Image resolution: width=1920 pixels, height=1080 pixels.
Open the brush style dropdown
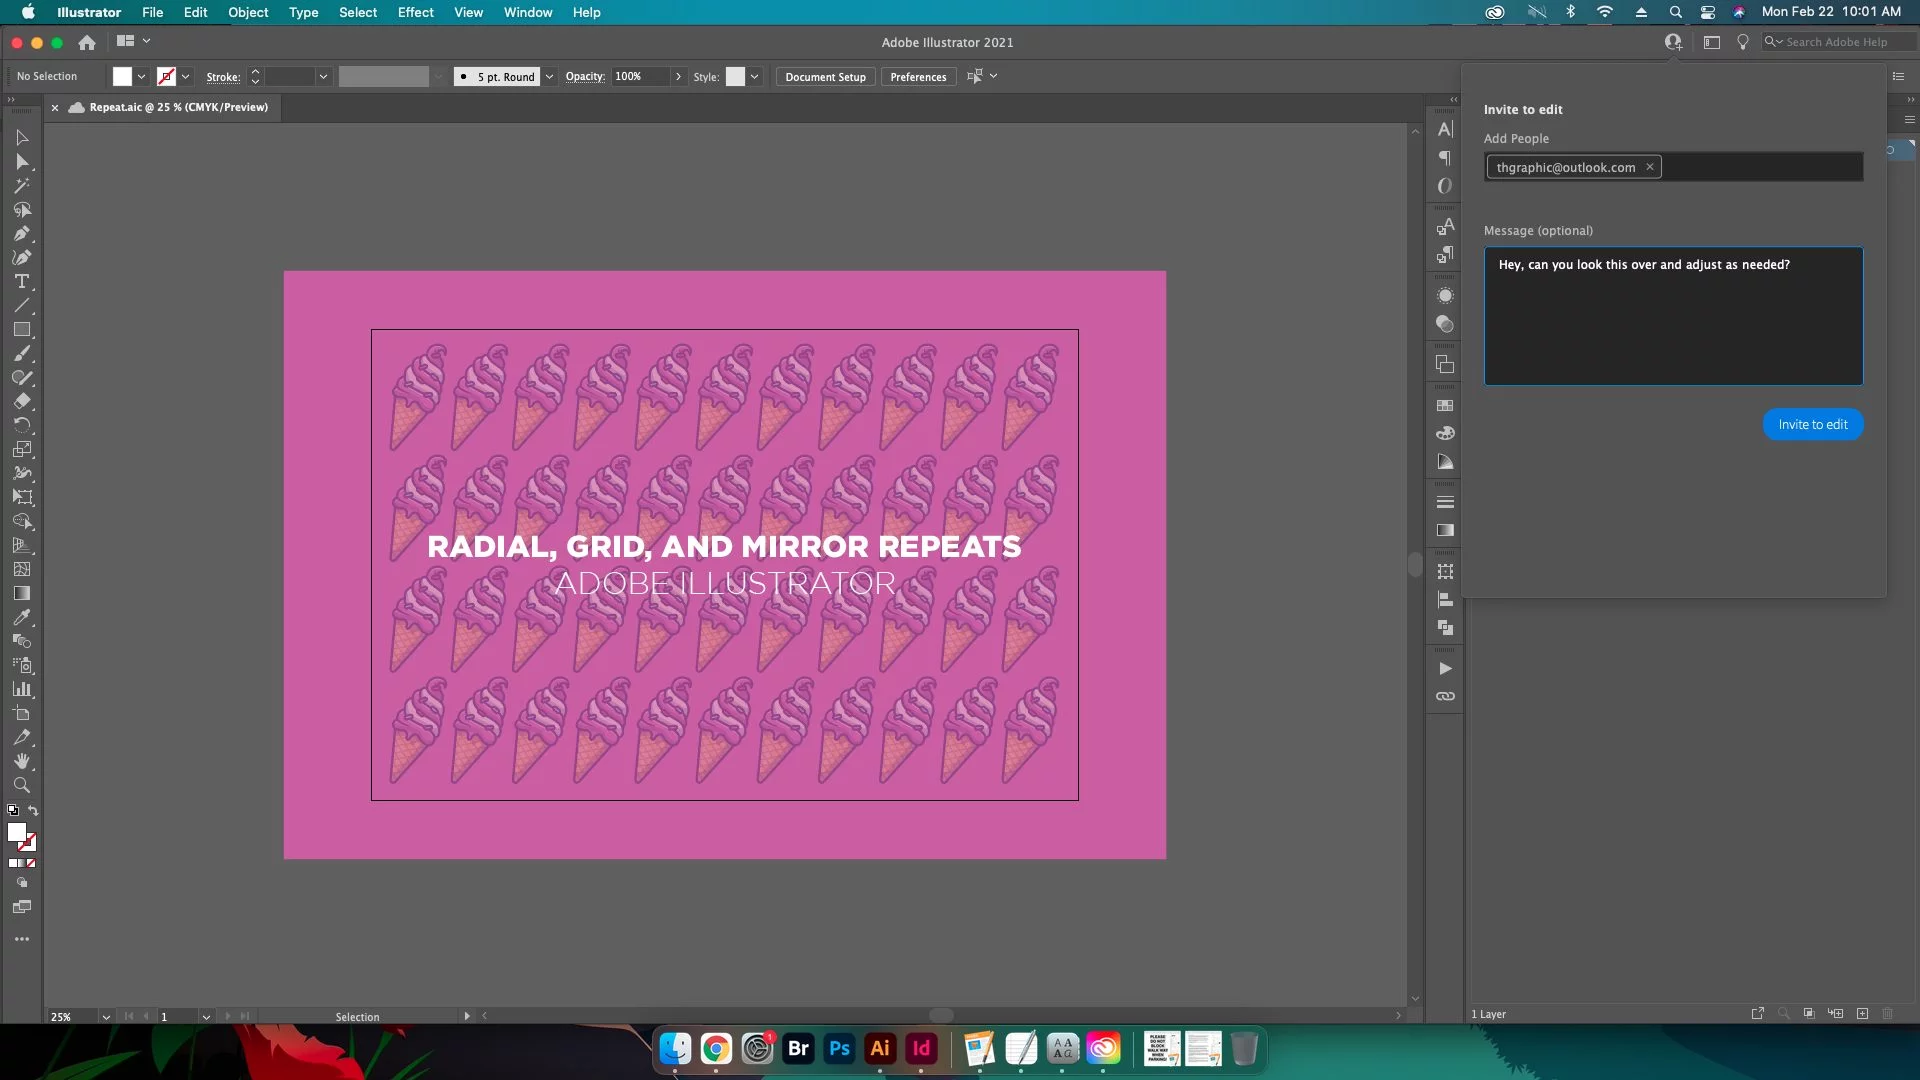pyautogui.click(x=549, y=76)
